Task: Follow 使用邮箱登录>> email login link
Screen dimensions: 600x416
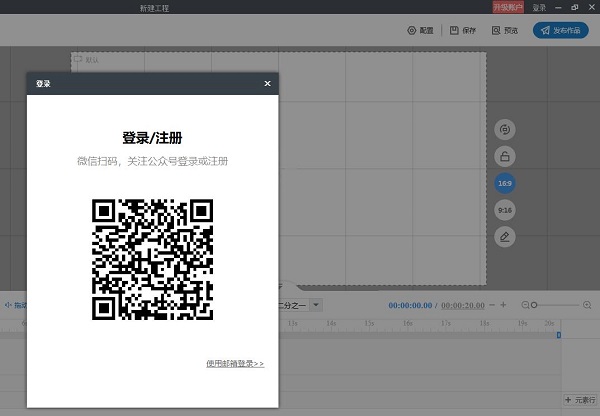Action: pyautogui.click(x=235, y=363)
